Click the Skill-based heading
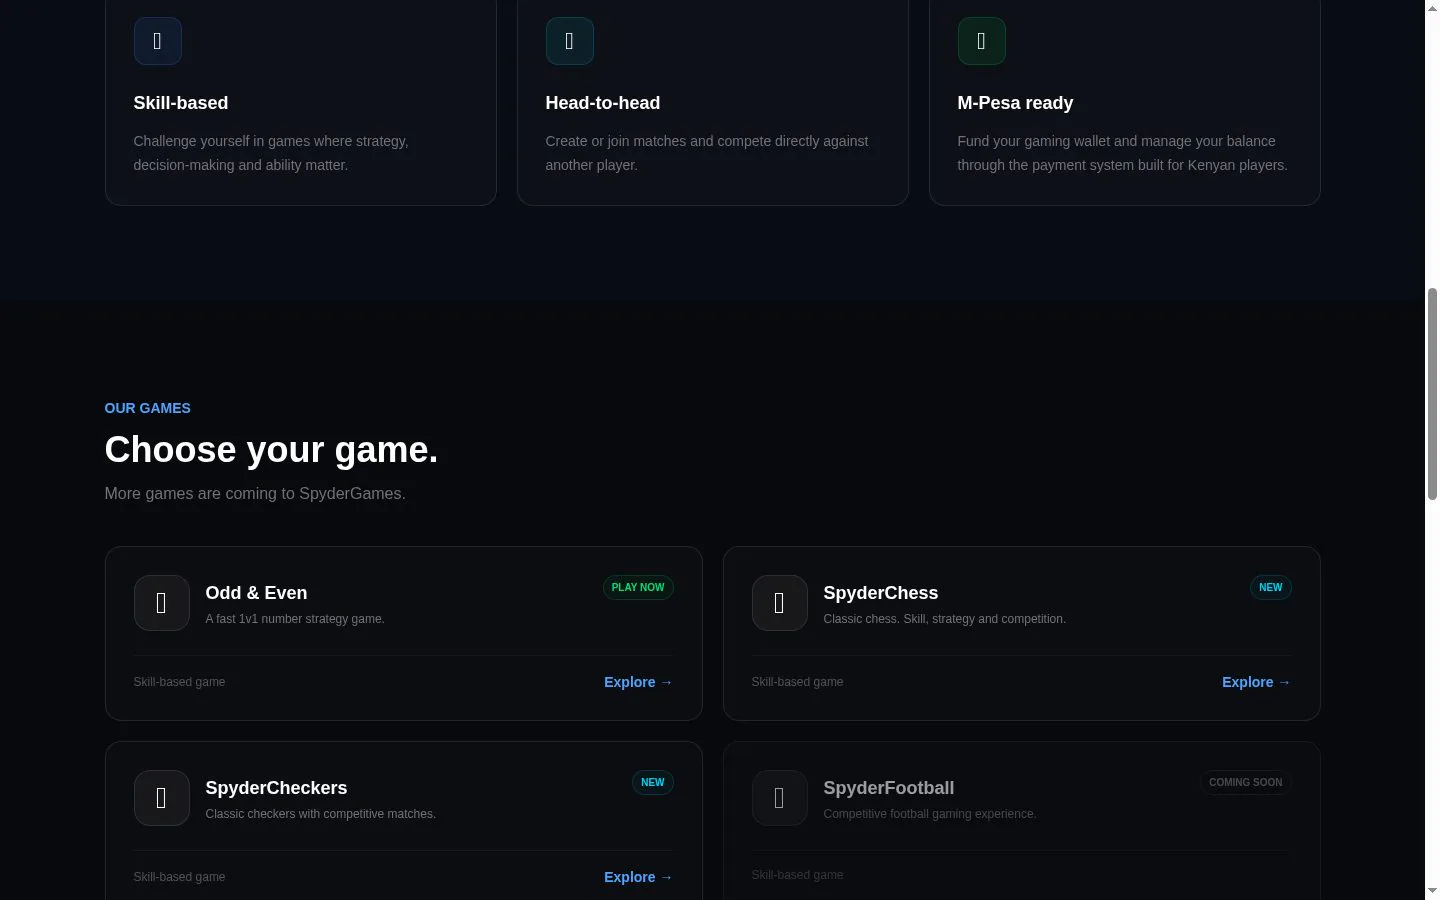This screenshot has width=1440, height=900. [180, 103]
